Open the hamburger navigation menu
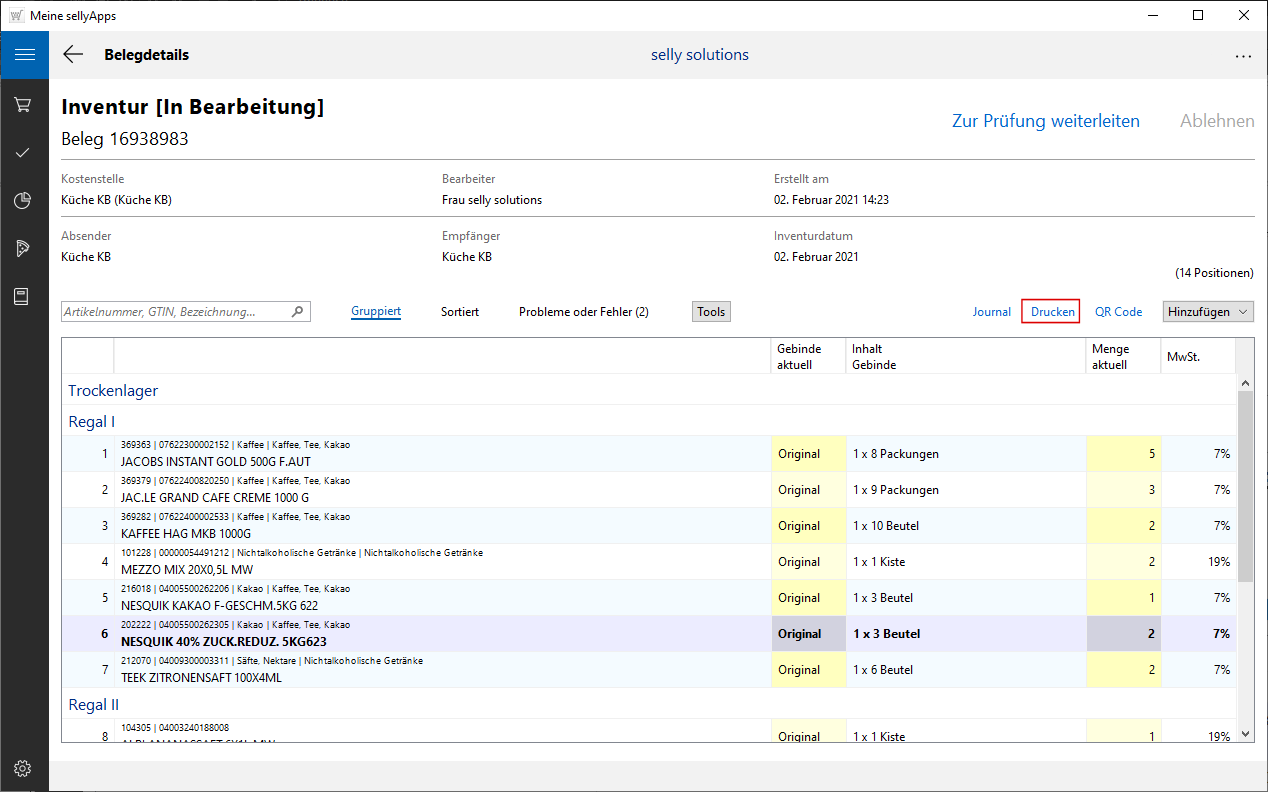1268x792 pixels. 24,55
